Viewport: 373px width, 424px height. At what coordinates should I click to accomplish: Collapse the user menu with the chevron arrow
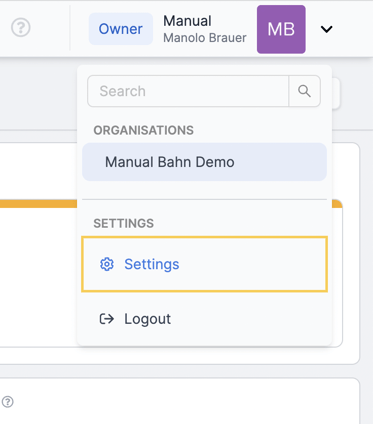[x=326, y=29]
